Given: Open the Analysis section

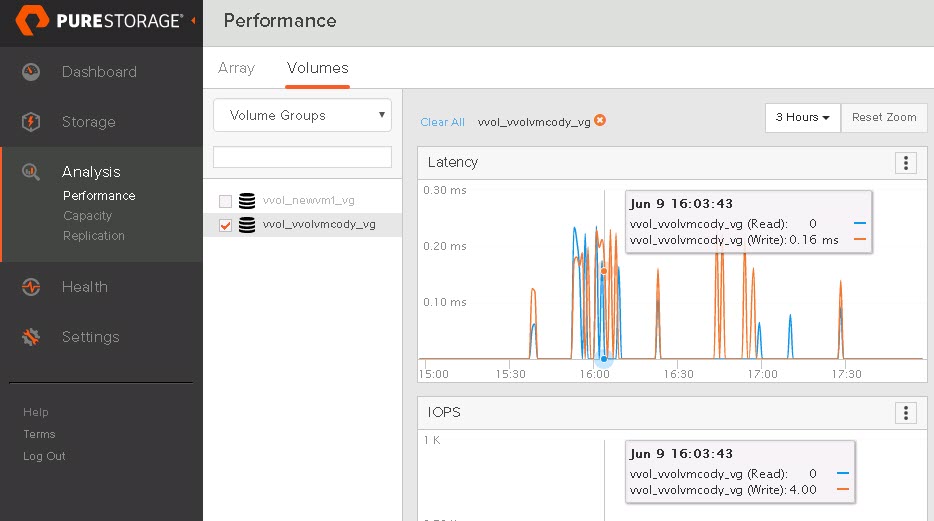Looking at the screenshot, I should (91, 172).
